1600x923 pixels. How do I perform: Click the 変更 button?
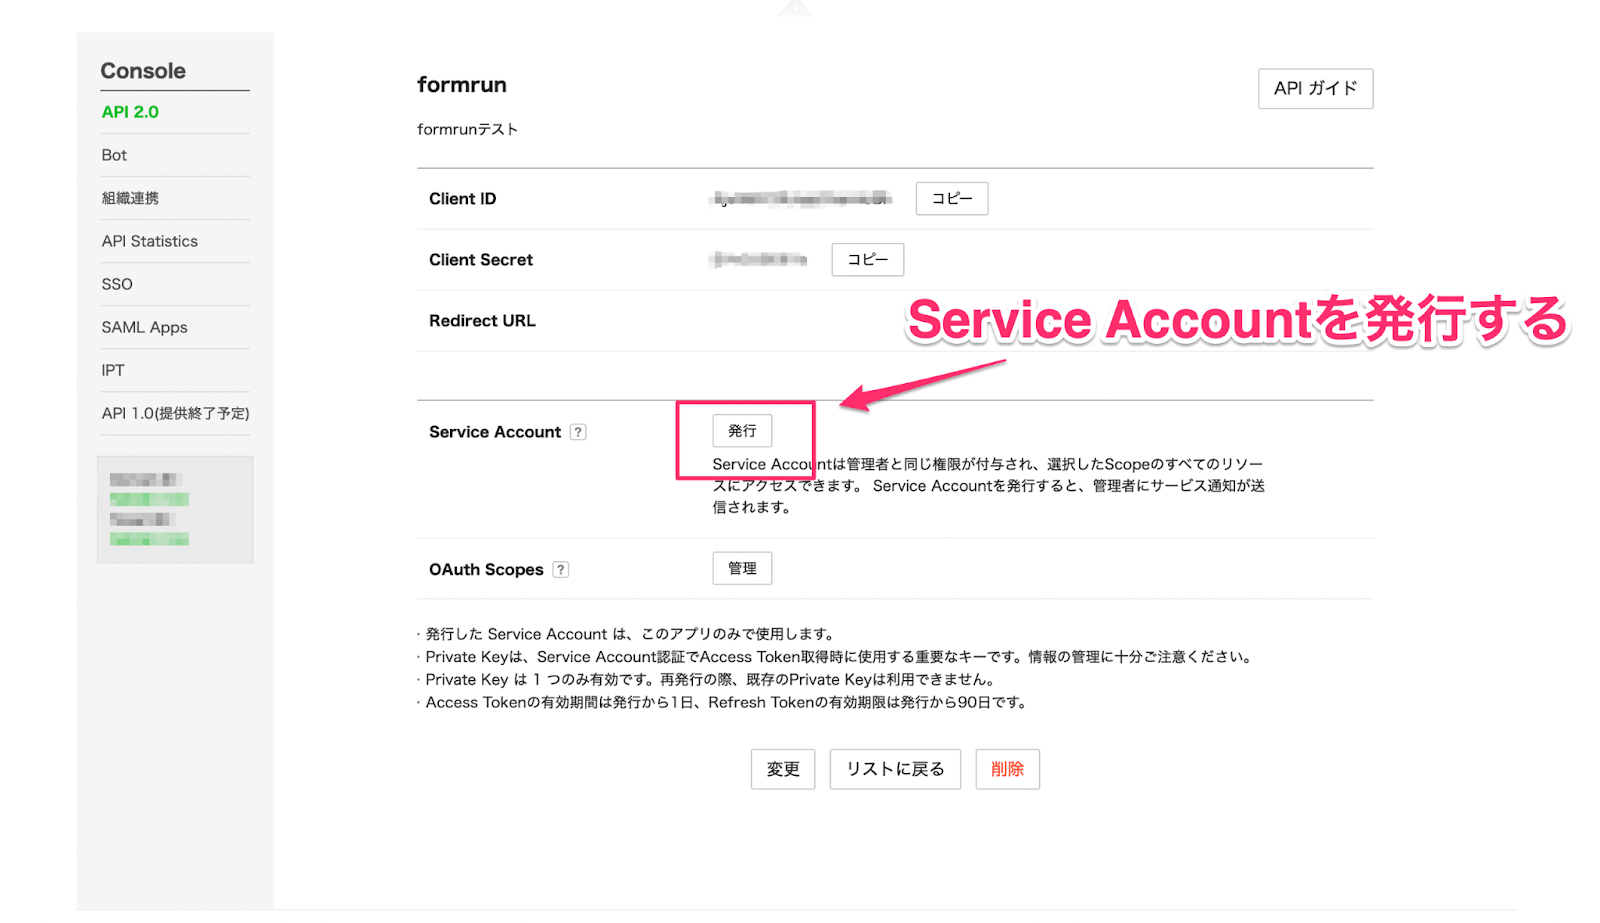click(x=783, y=769)
